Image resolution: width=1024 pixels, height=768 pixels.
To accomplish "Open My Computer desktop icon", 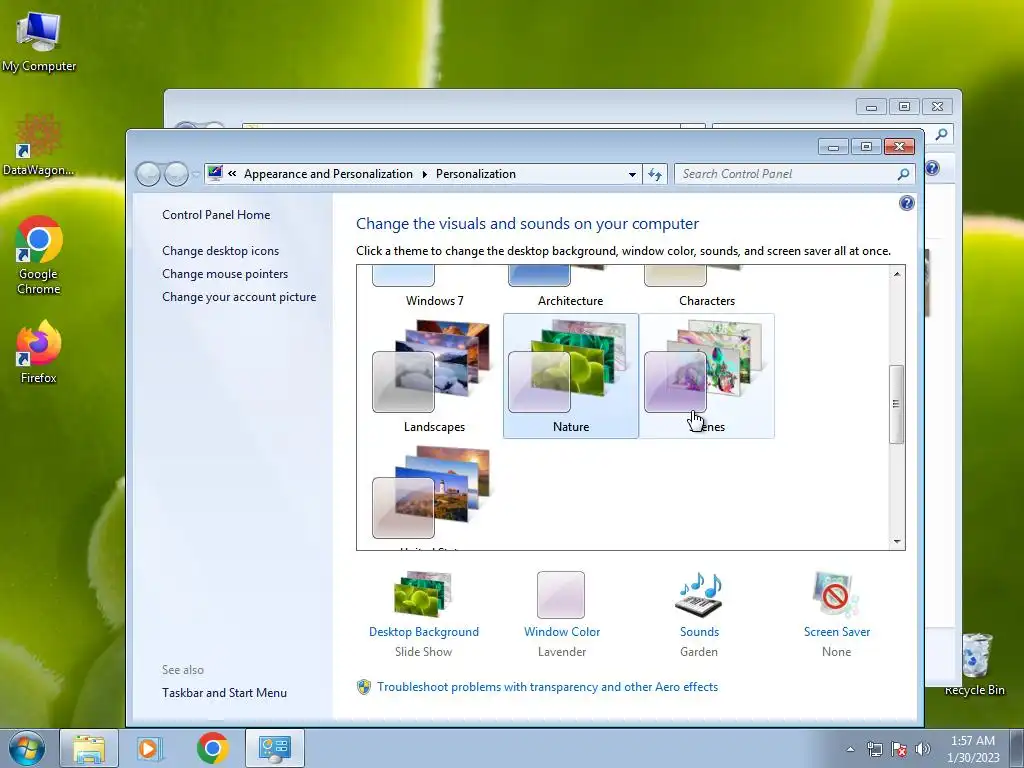I will point(39,40).
